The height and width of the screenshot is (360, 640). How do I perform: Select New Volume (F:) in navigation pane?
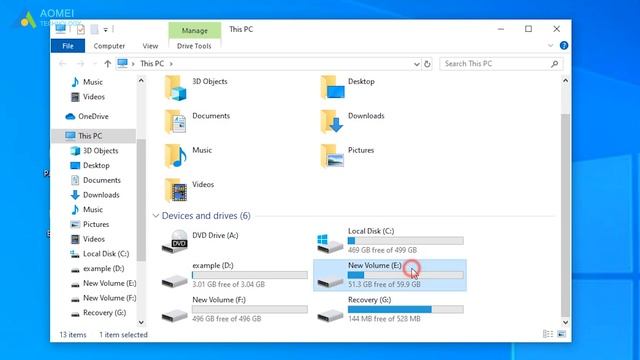click(x=109, y=298)
